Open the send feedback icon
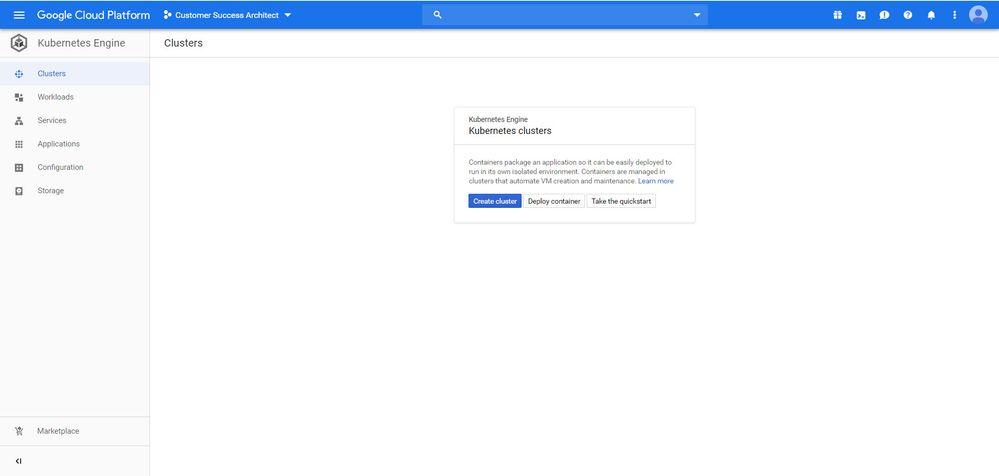The height and width of the screenshot is (476, 999). [884, 15]
